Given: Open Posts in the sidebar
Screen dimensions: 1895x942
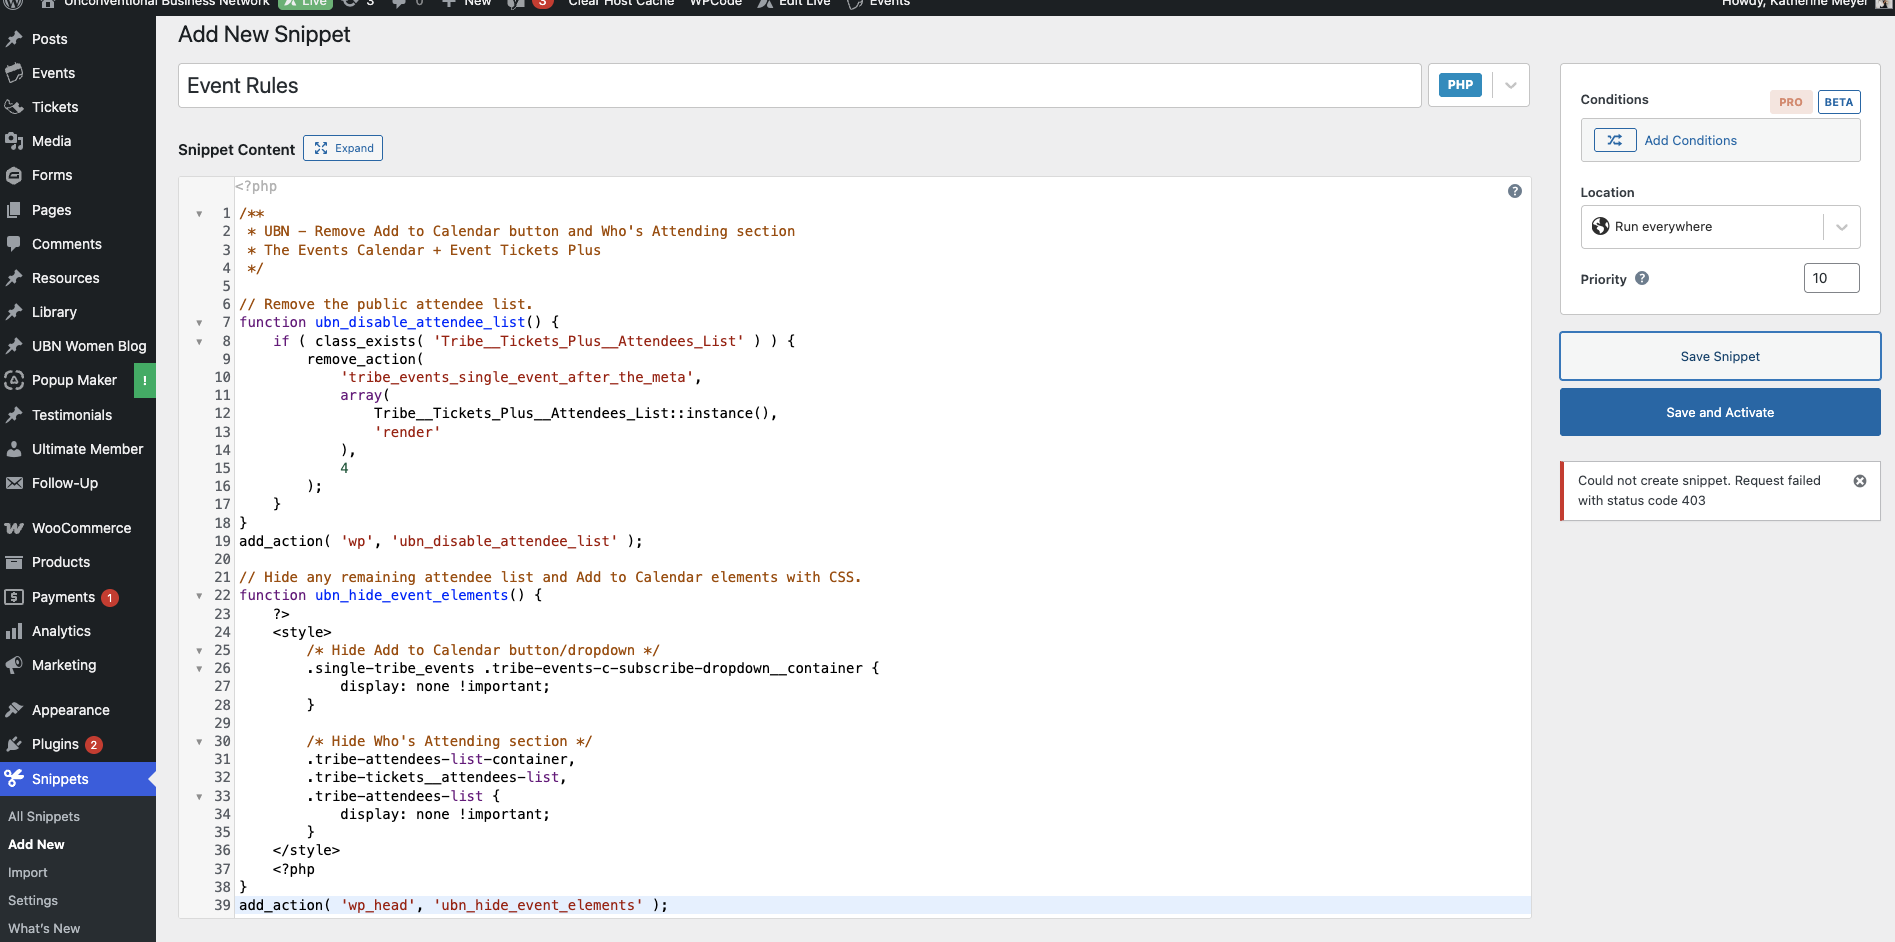Looking at the screenshot, I should [x=49, y=39].
